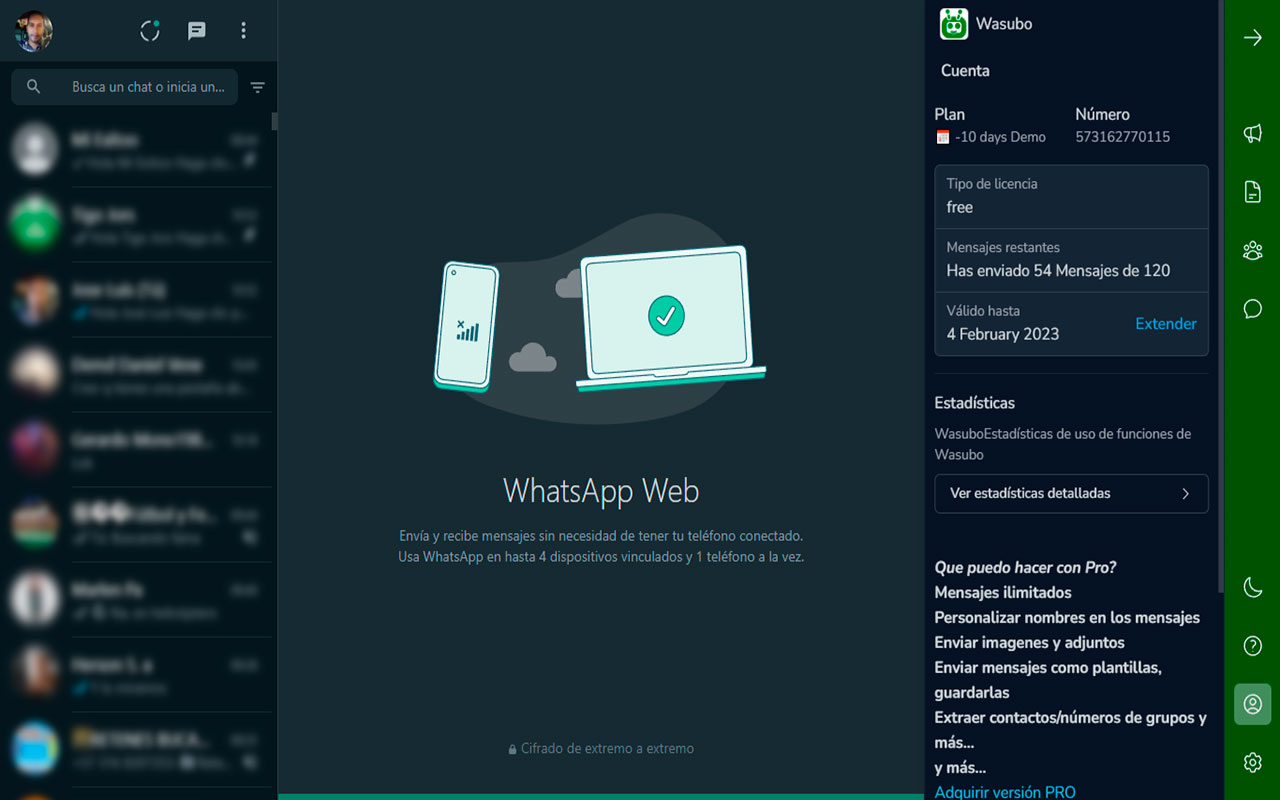Click the date '4 February 2023'

click(x=1003, y=334)
